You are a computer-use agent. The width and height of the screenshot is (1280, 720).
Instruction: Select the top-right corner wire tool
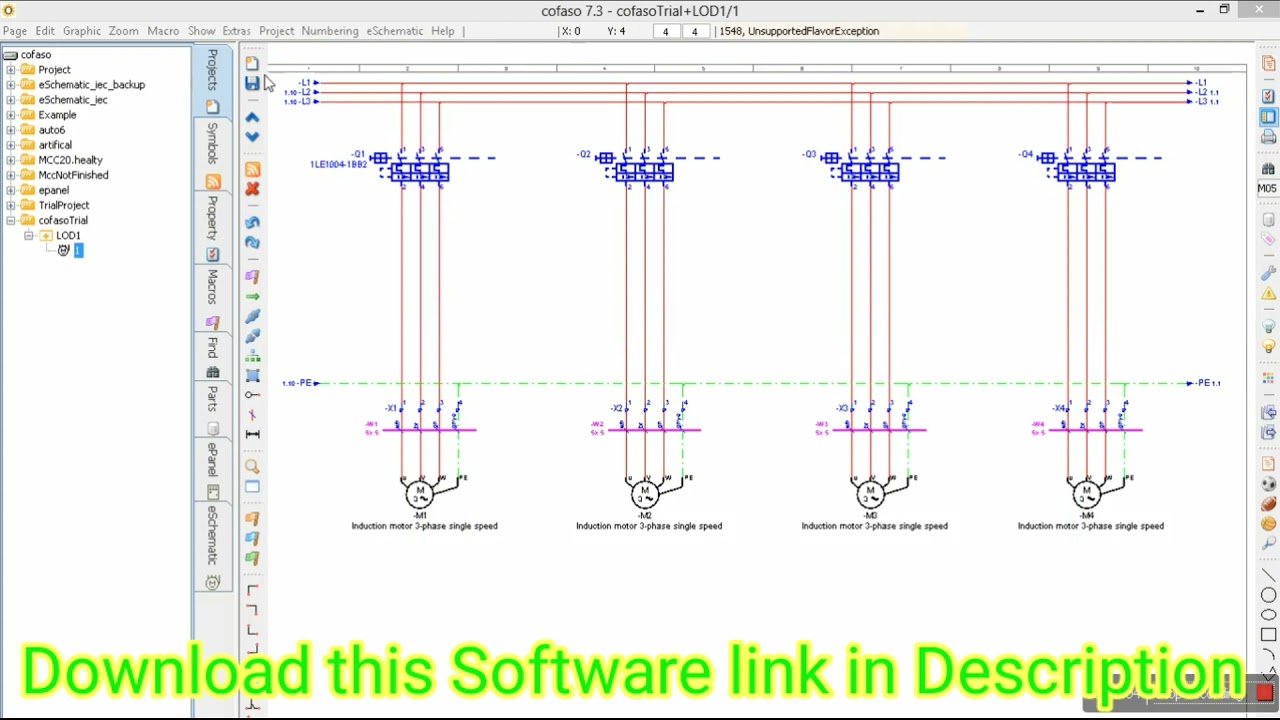click(252, 610)
